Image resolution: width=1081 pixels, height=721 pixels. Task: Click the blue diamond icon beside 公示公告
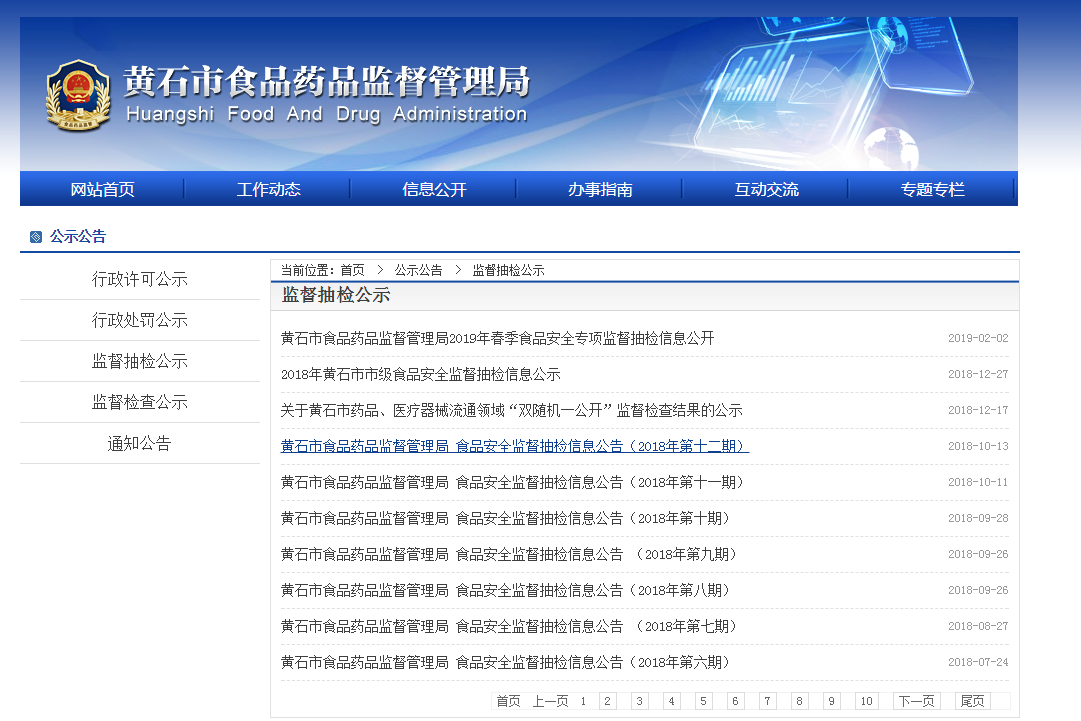[x=36, y=237]
